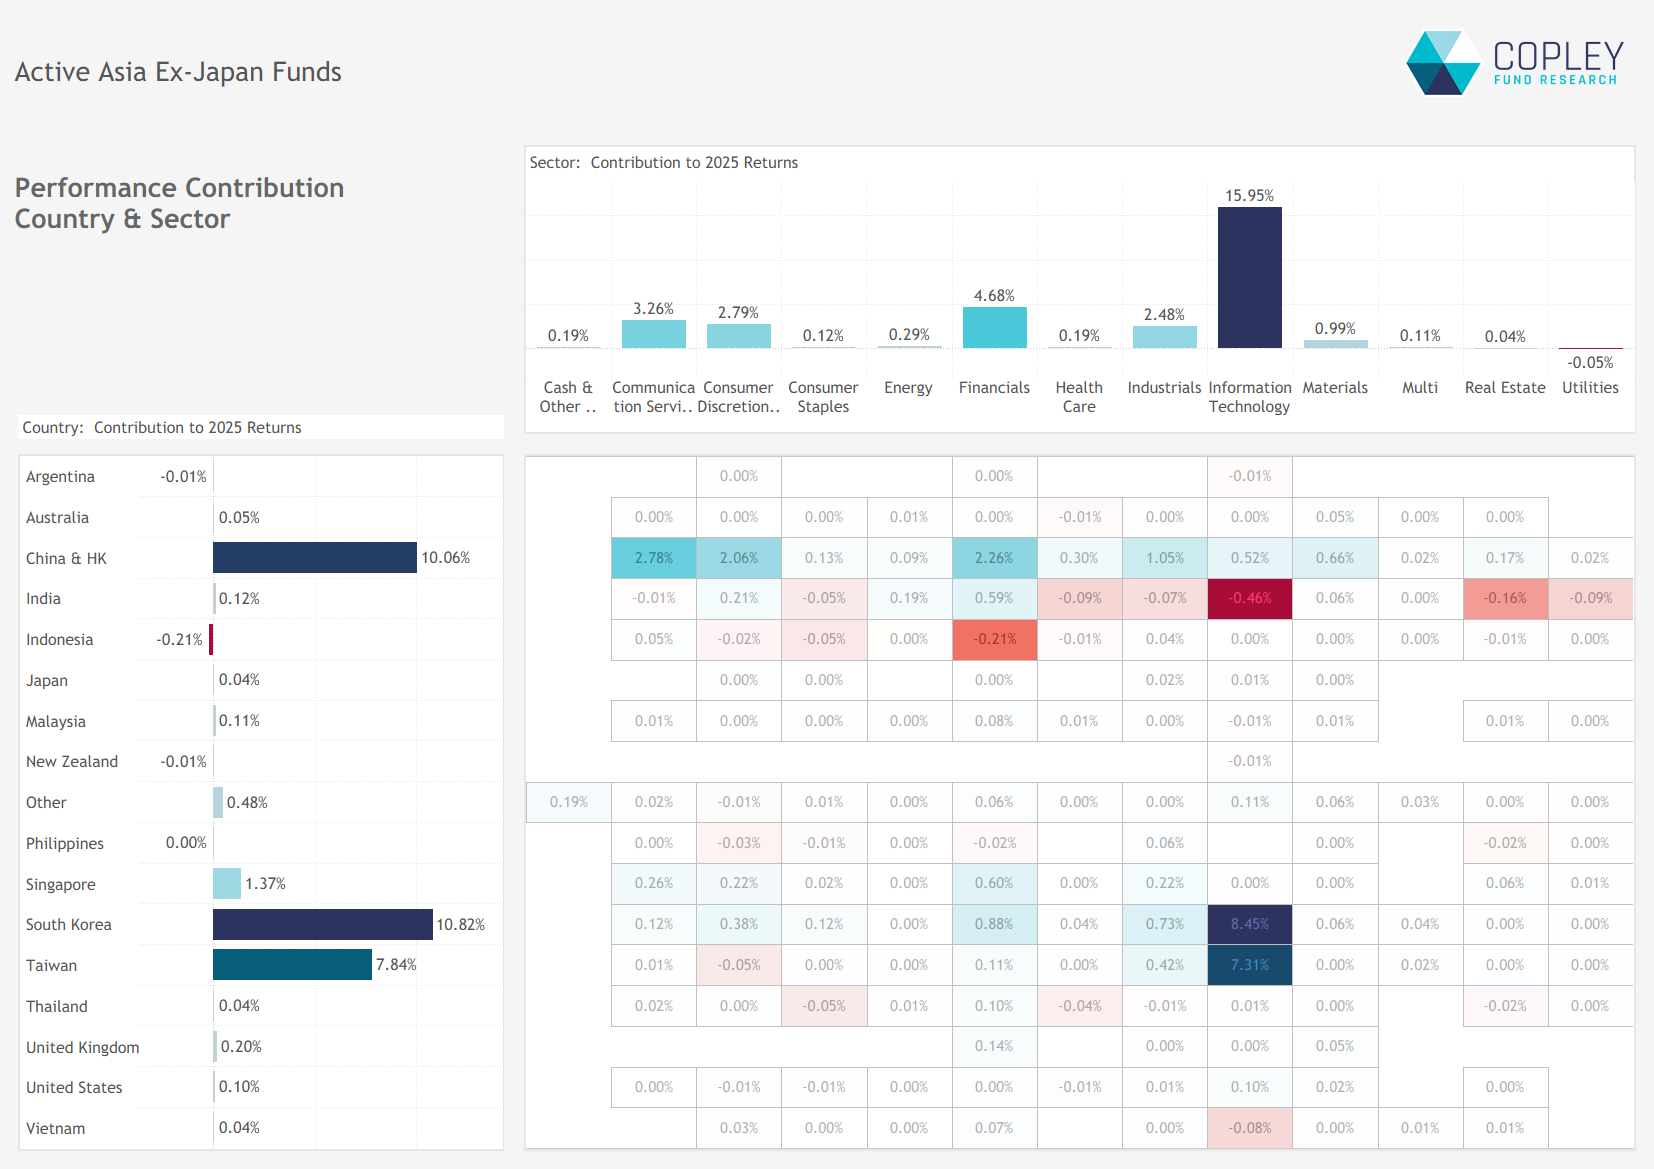Select the Information Technology 15.95% sector bar
1654x1169 pixels.
tap(1249, 278)
